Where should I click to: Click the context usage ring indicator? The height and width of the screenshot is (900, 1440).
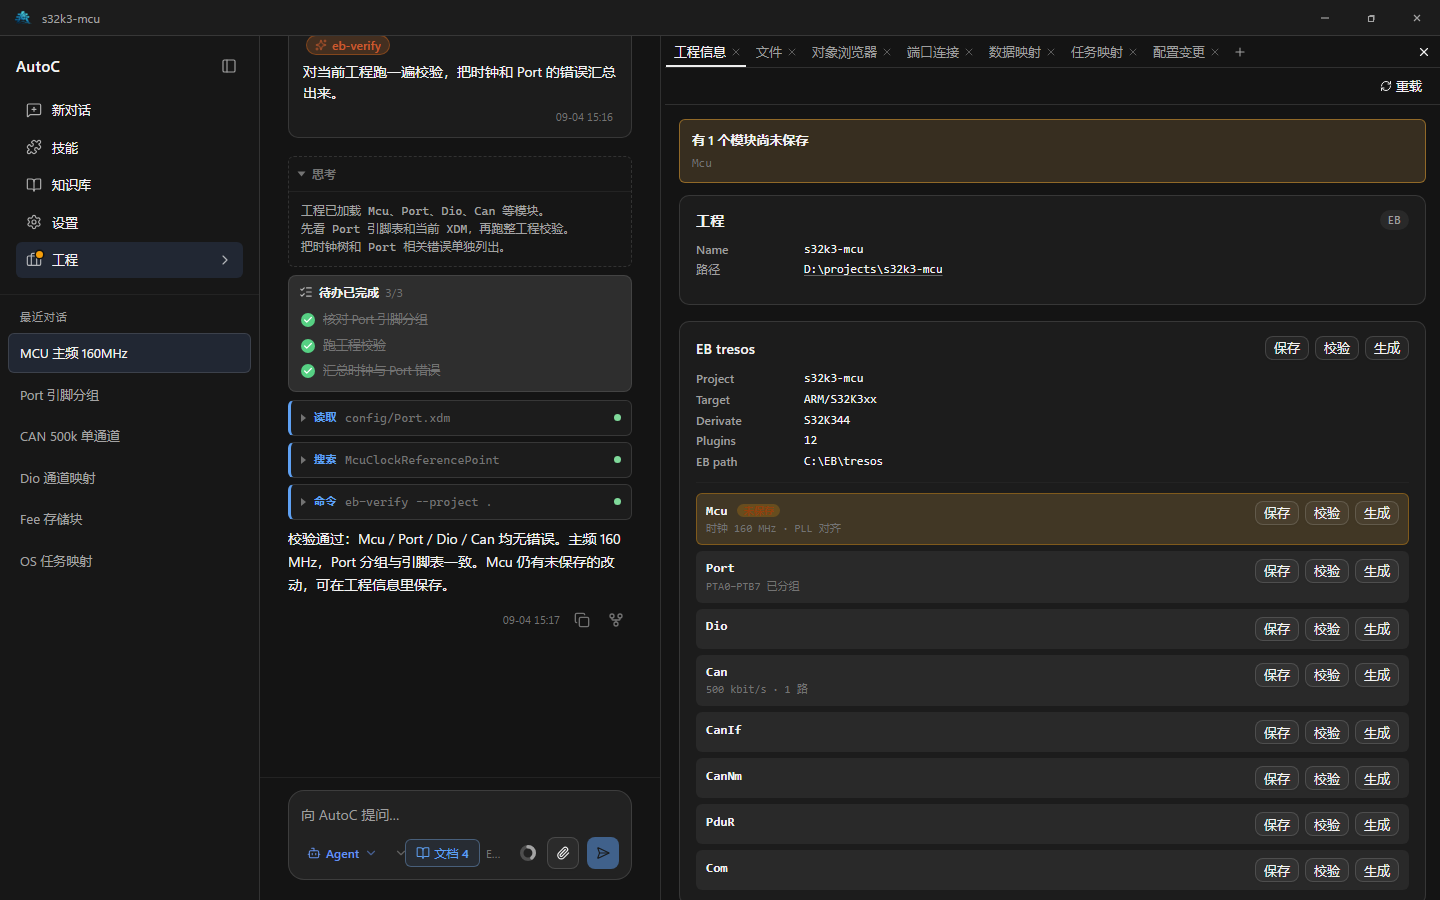[x=528, y=853]
